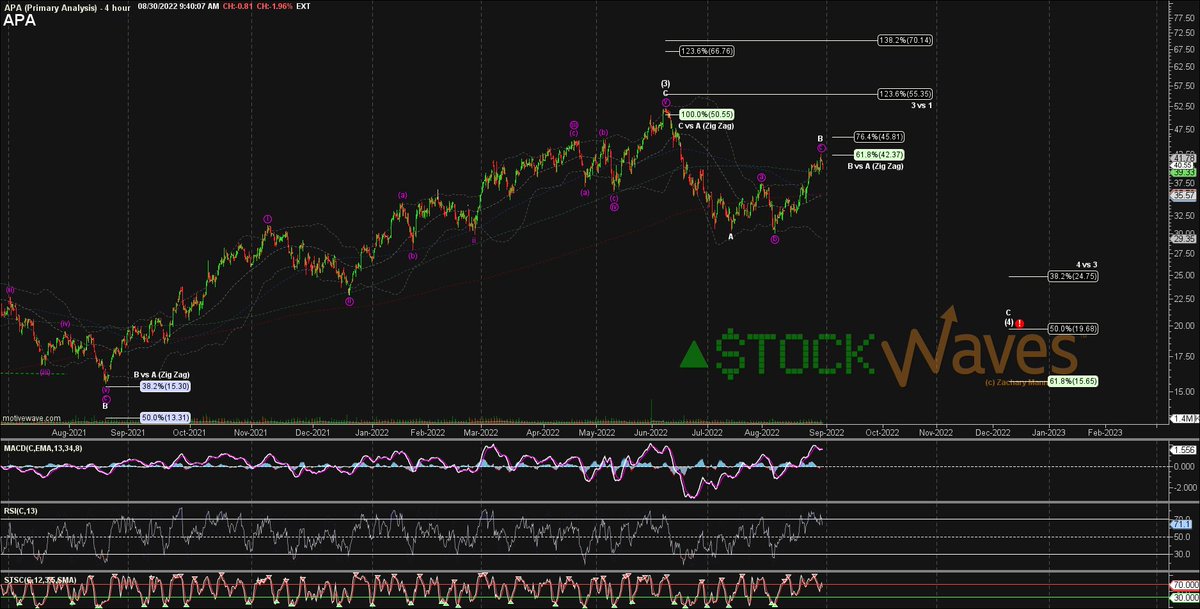Select the 123.6%(55.35) extension label

(904, 93)
